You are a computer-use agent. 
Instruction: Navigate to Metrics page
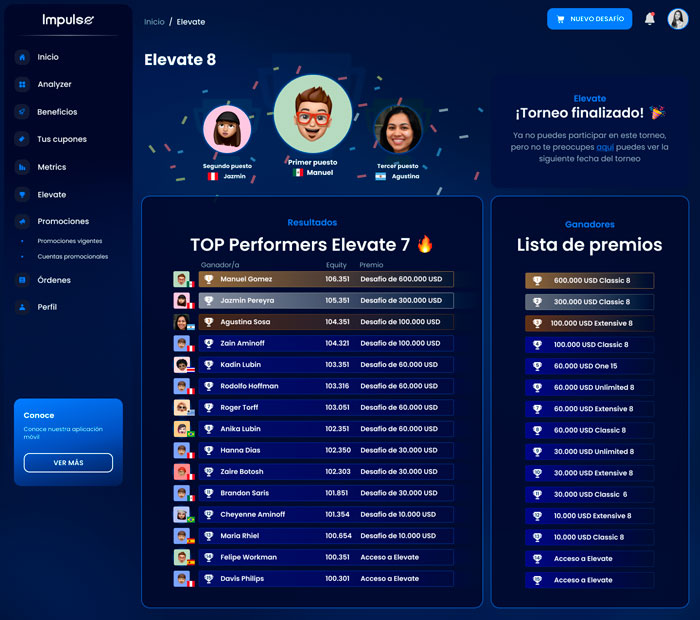[52, 167]
